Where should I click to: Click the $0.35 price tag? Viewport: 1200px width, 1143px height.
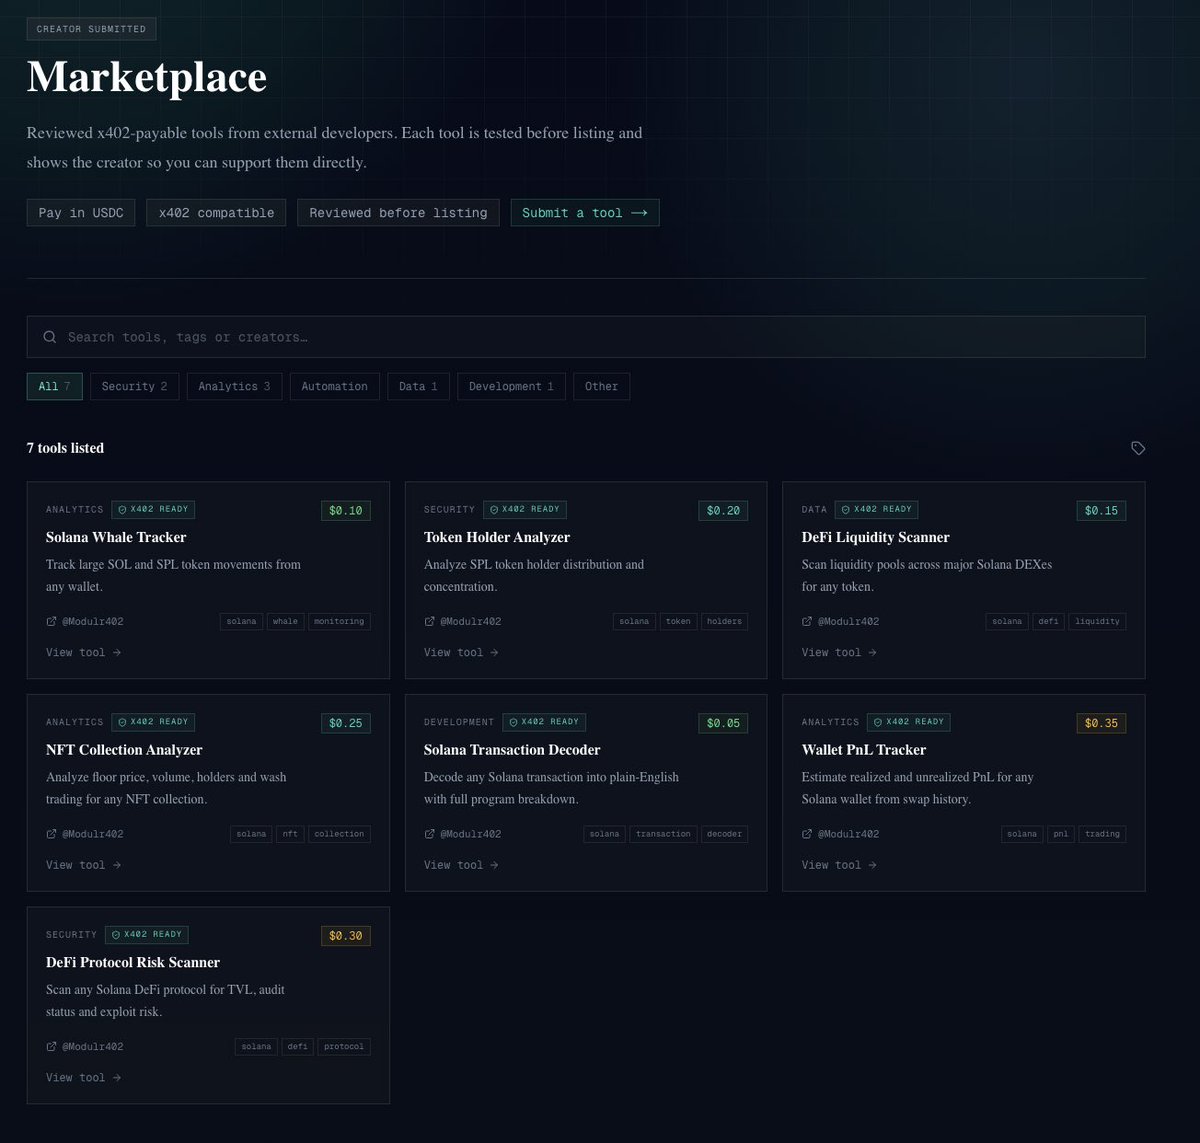(x=1101, y=723)
